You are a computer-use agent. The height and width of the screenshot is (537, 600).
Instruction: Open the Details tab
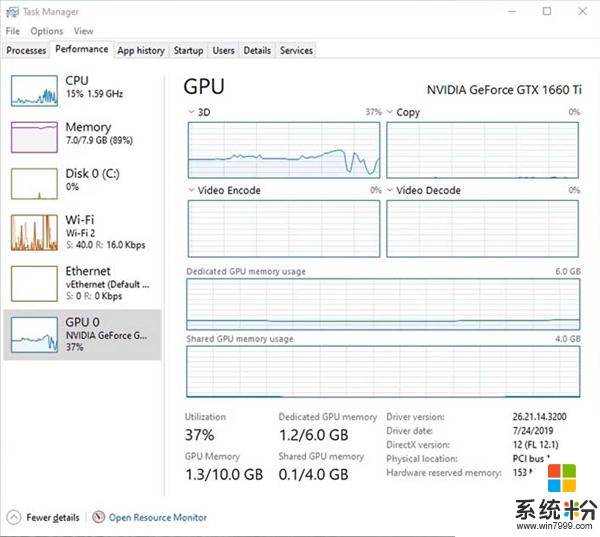[x=257, y=51]
